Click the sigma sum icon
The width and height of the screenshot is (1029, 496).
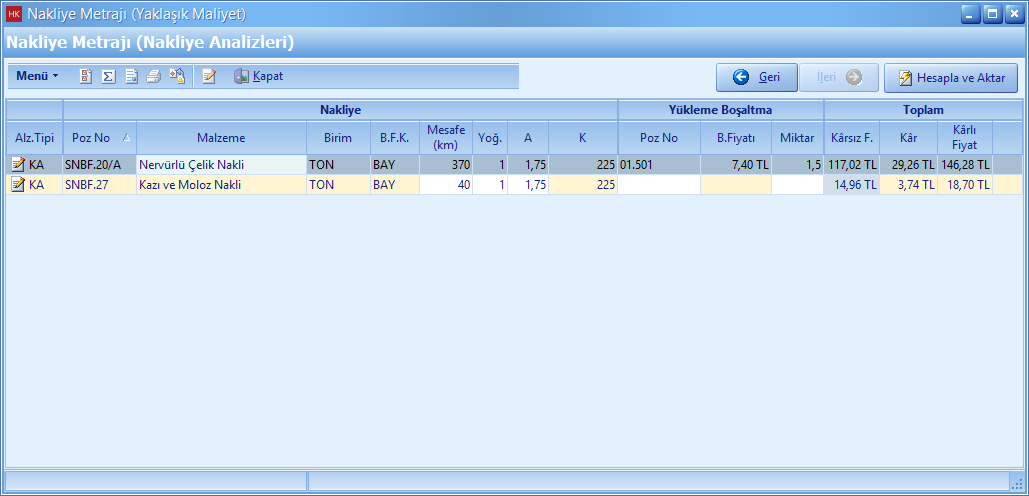108,76
